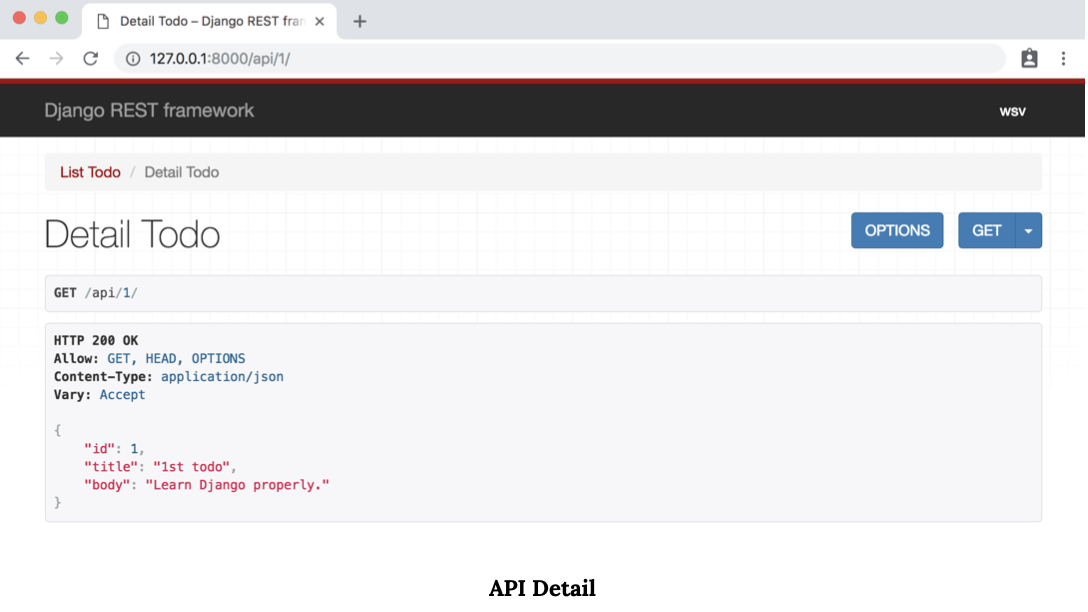Open the wsv user menu

[1012, 112]
